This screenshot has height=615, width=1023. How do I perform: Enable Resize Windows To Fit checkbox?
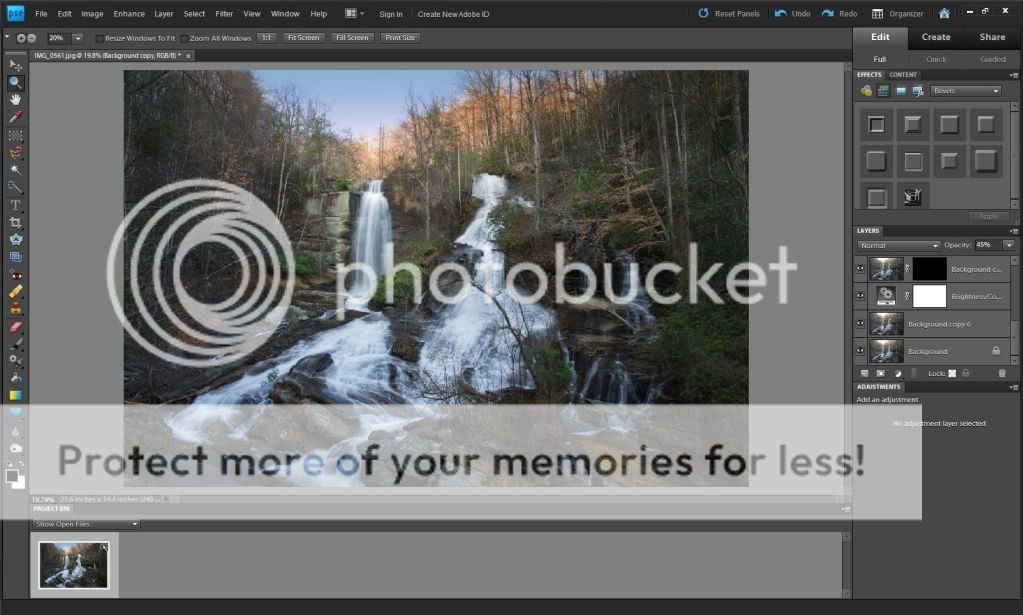coord(100,38)
